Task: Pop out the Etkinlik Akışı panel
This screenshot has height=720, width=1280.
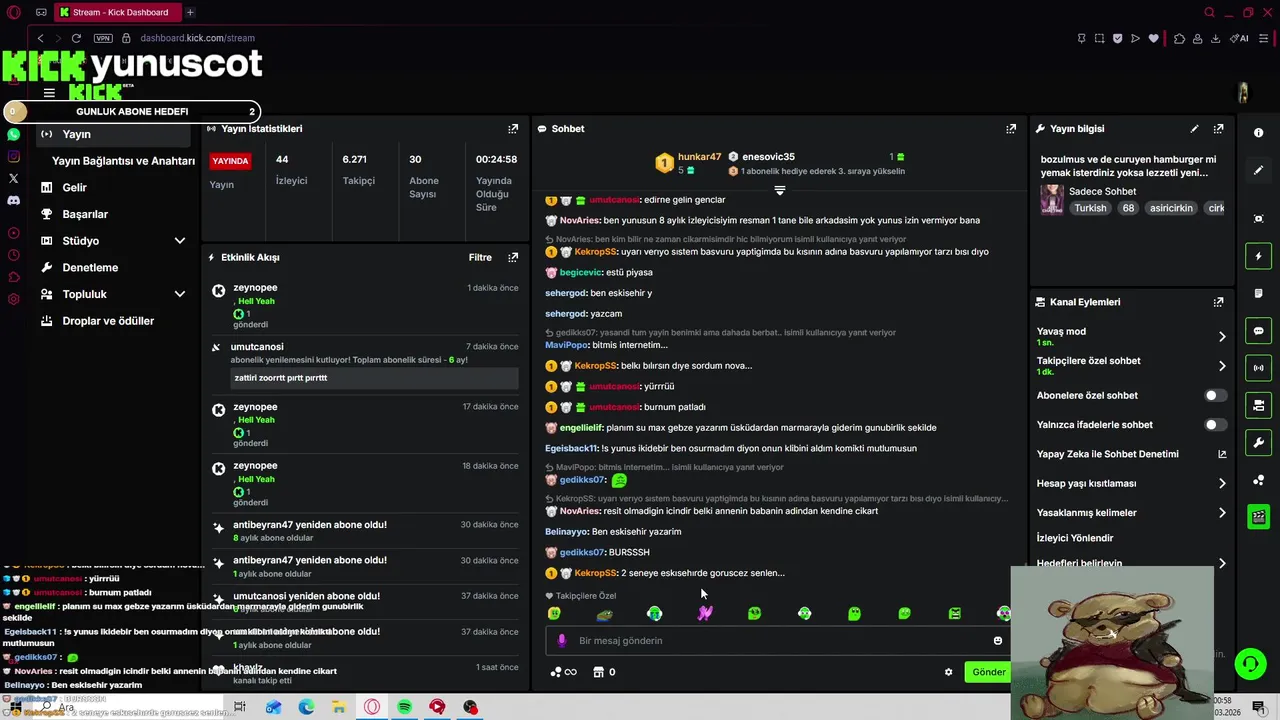Action: (x=513, y=257)
